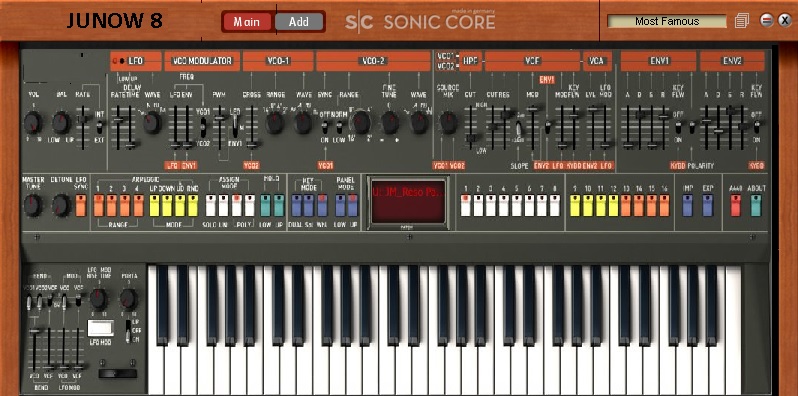Viewport: 798px width, 396px height.
Task: Switch to the Add tab
Action: [x=299, y=21]
